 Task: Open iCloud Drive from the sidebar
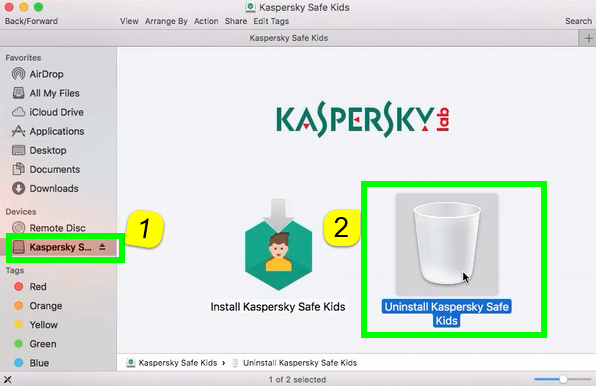(x=48, y=112)
